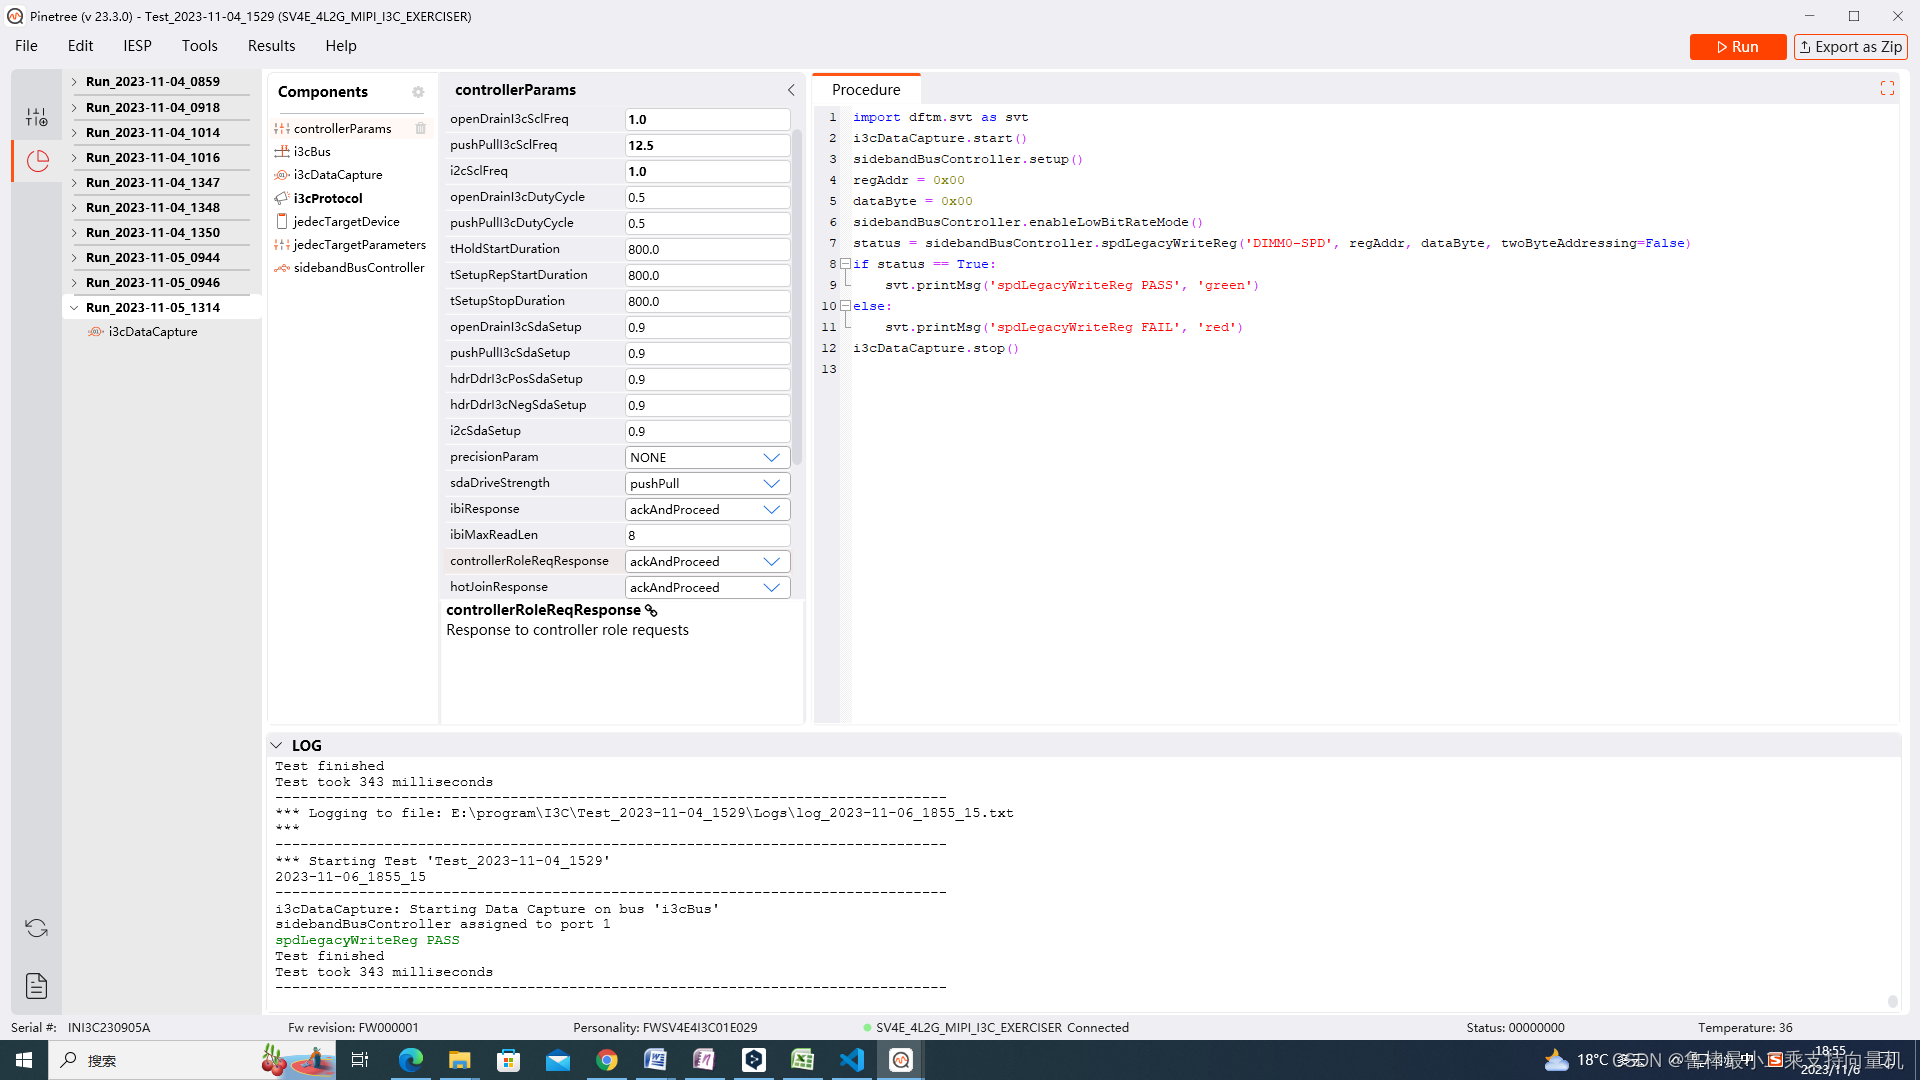Viewport: 1920px width, 1080px height.
Task: Expand Run_2023-11-04_0859 tree node
Action: [x=74, y=82]
